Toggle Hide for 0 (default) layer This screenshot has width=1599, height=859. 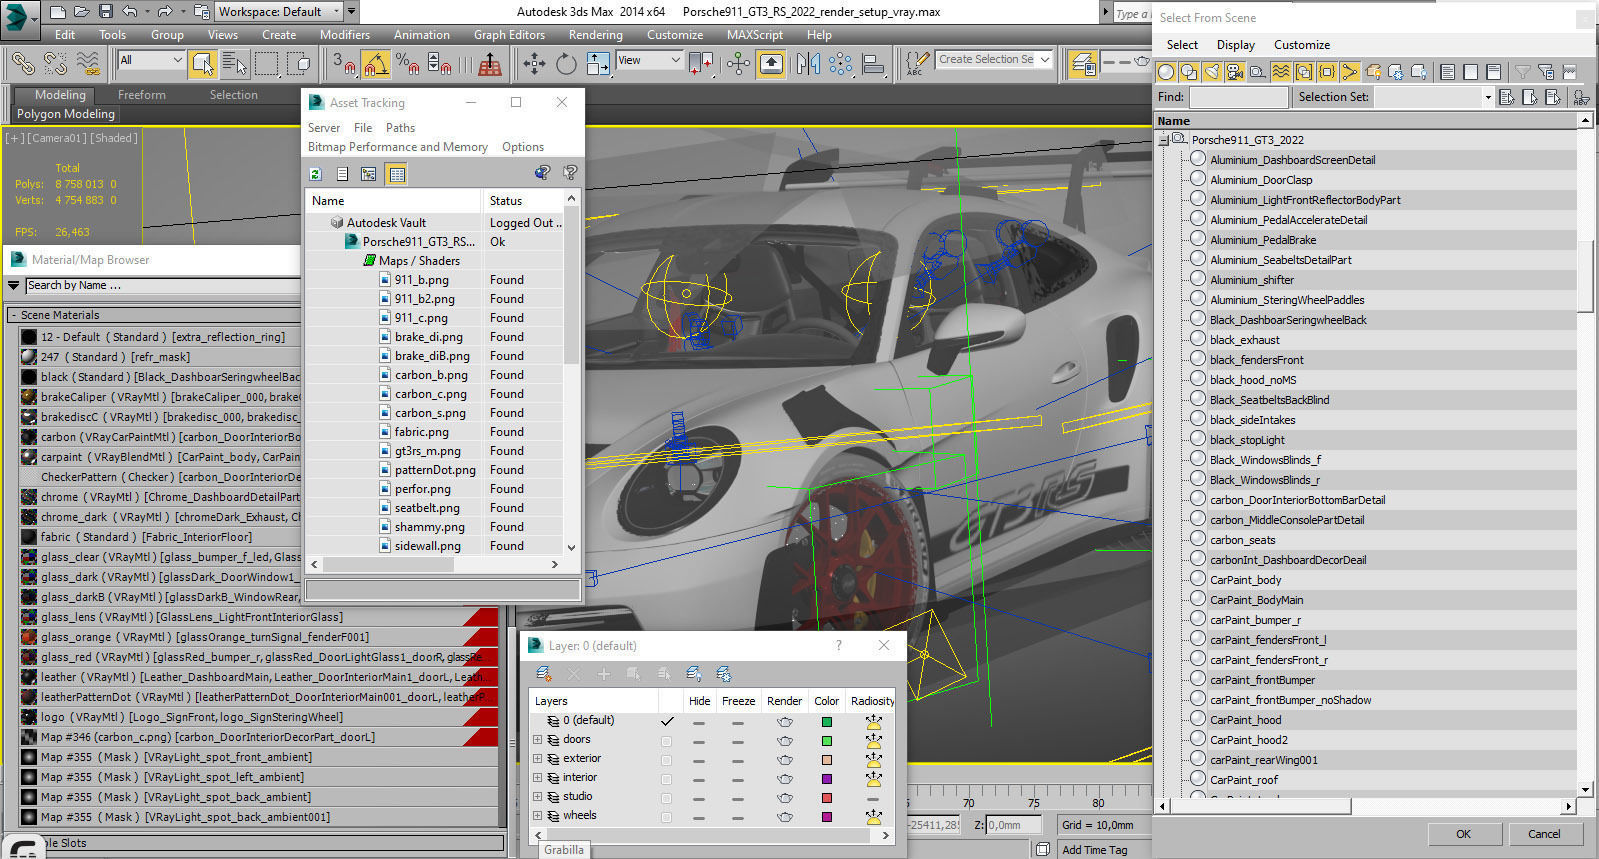[699, 722]
